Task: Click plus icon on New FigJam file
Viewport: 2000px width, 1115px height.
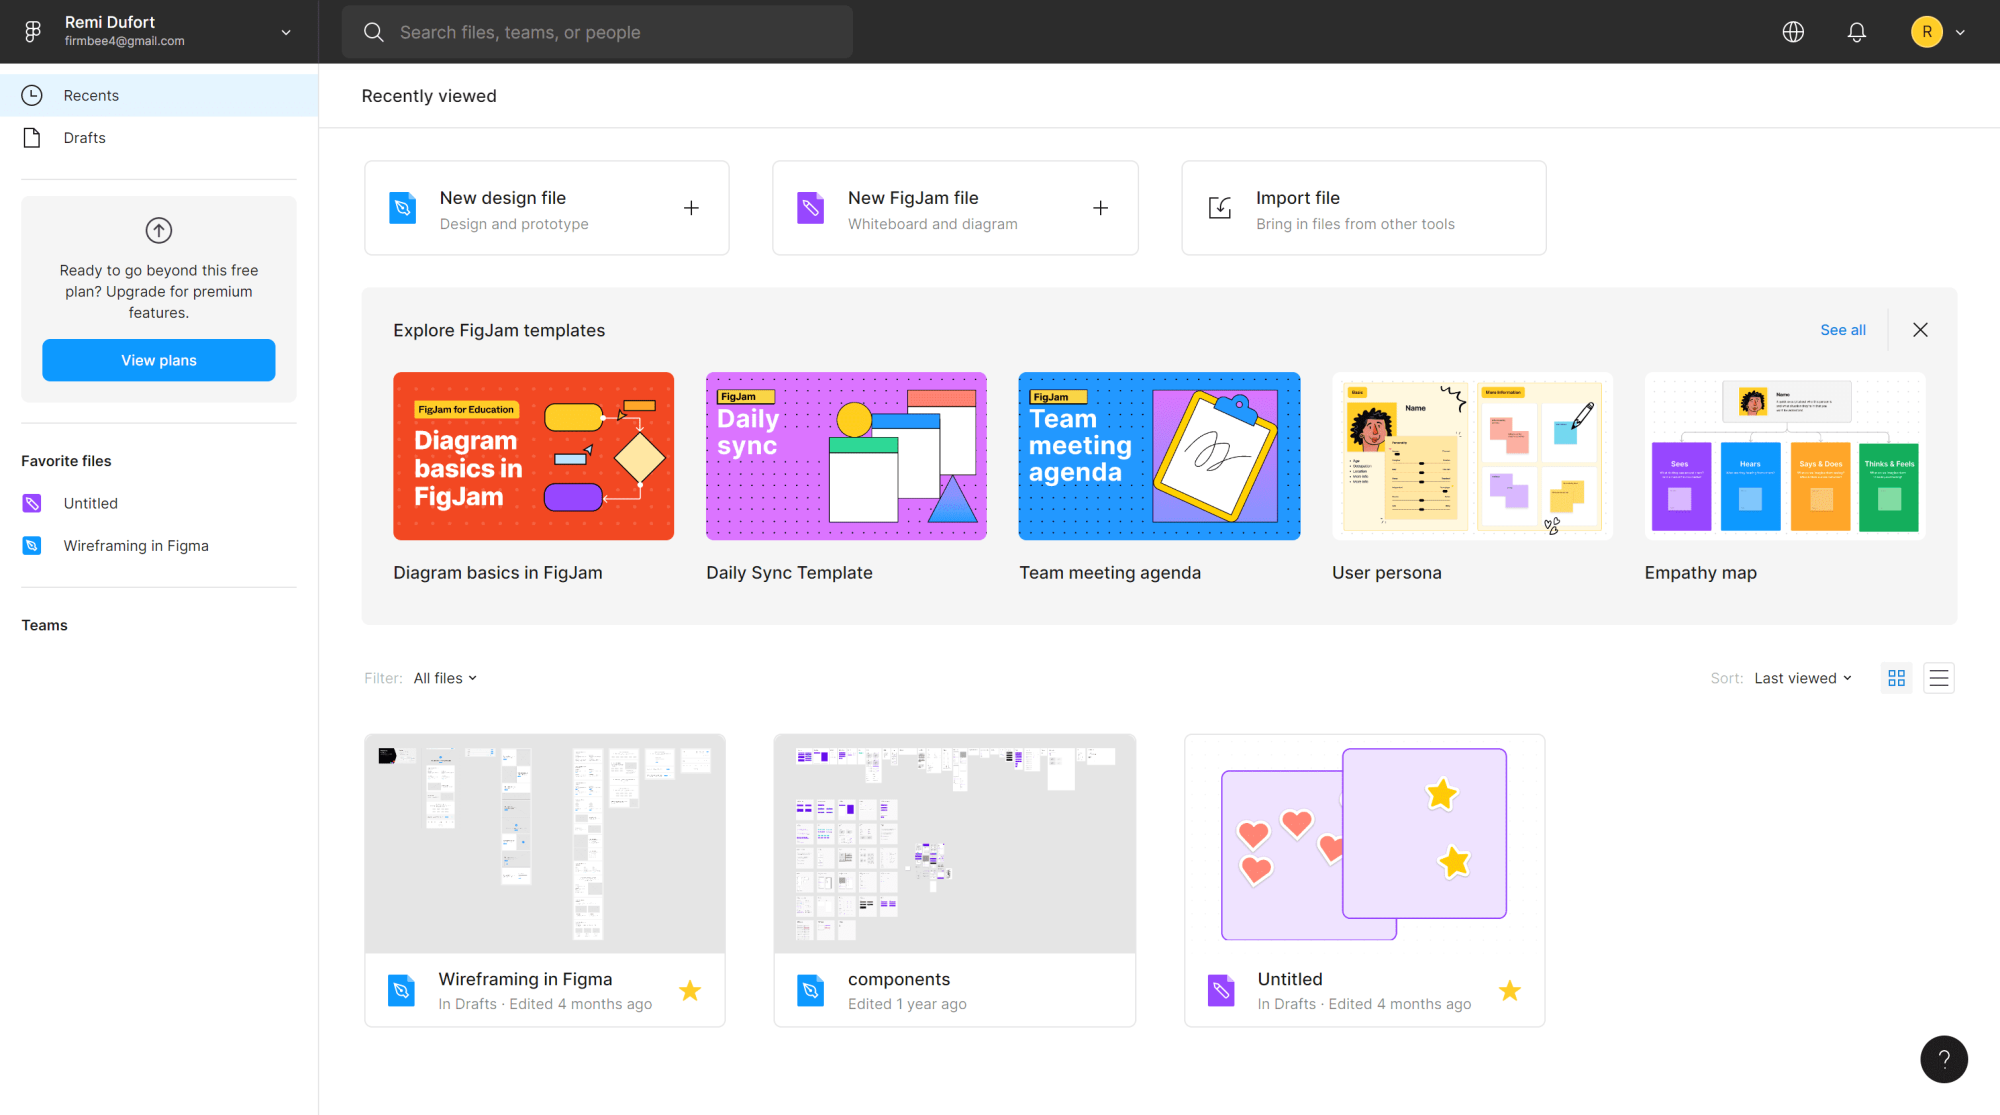Action: click(1100, 208)
